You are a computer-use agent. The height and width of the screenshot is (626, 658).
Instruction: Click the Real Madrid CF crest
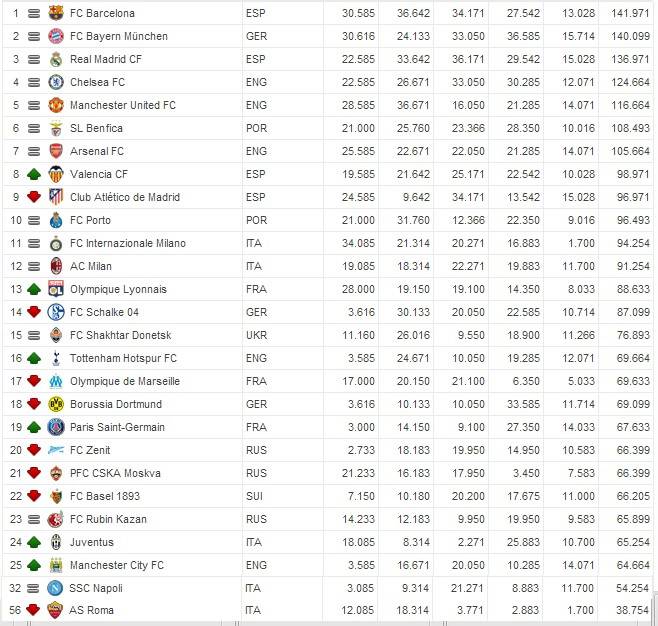point(55,59)
